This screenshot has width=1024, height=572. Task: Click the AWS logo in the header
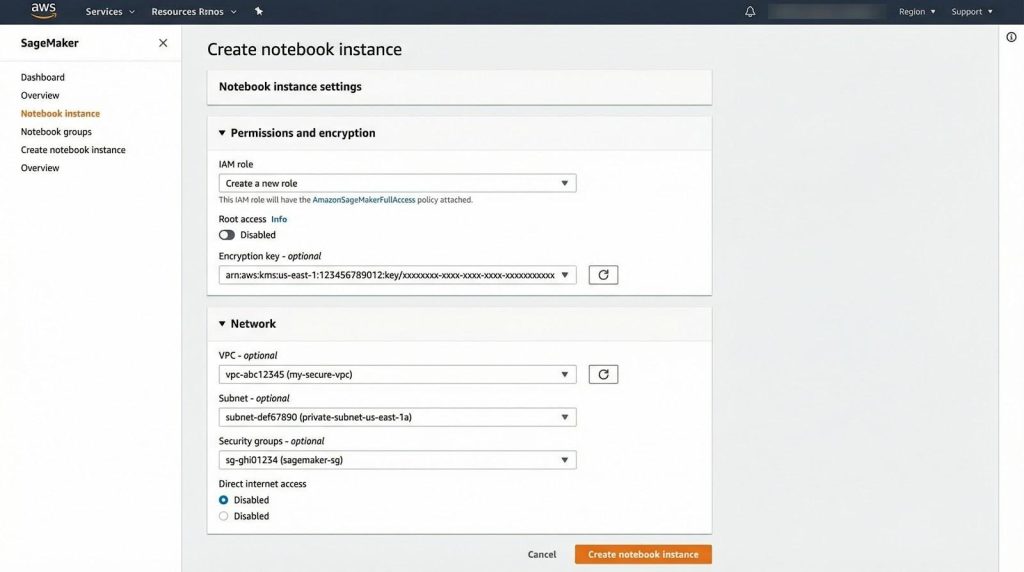tap(43, 11)
